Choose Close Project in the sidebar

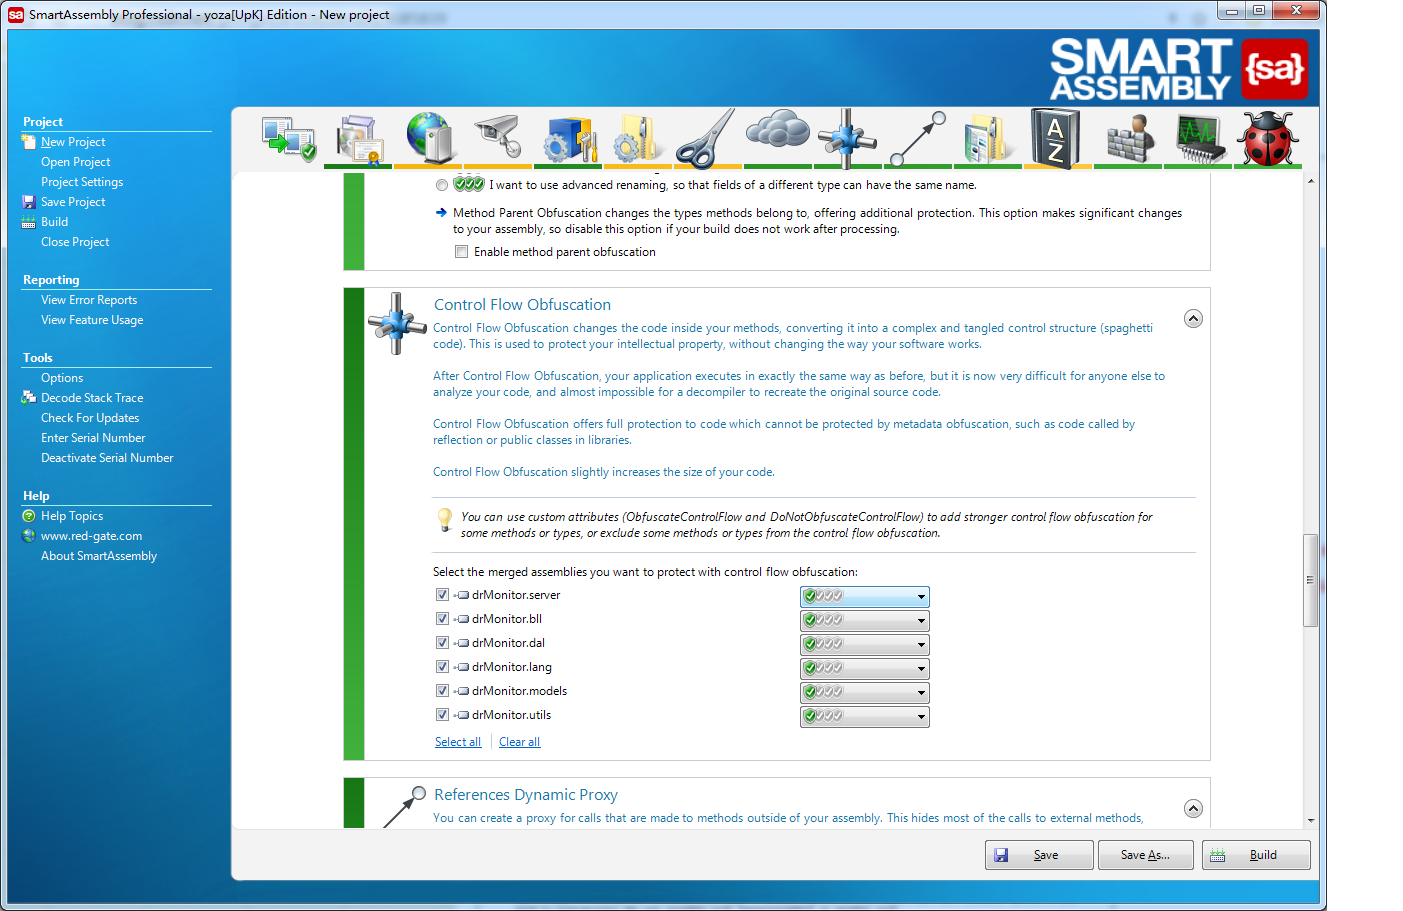[x=75, y=242]
